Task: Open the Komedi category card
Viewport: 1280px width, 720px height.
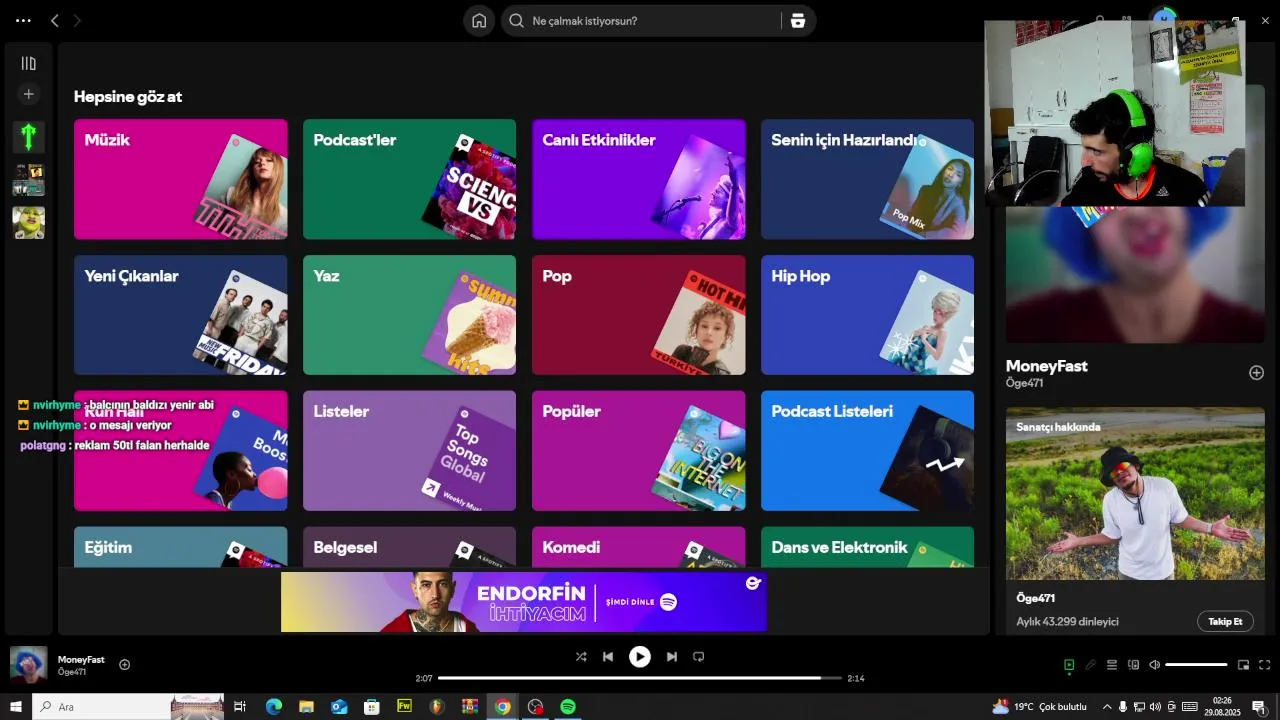Action: point(638,547)
